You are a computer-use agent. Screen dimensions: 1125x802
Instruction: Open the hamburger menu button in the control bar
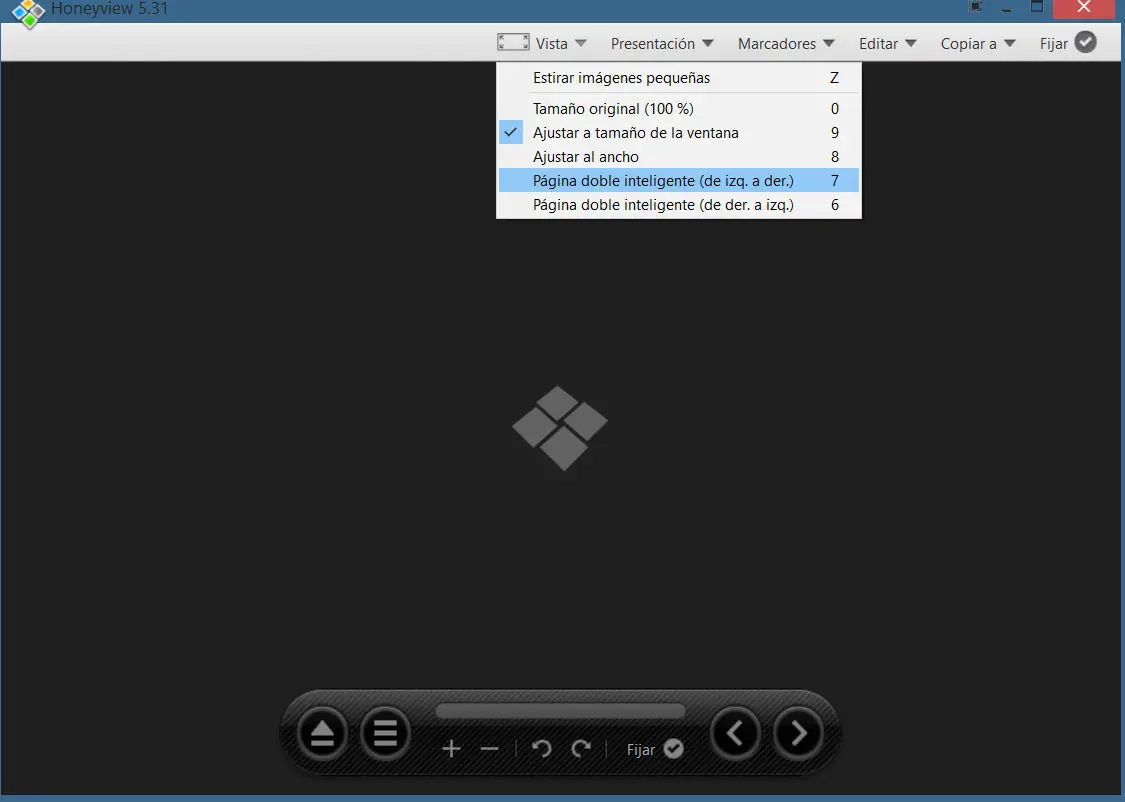click(385, 733)
